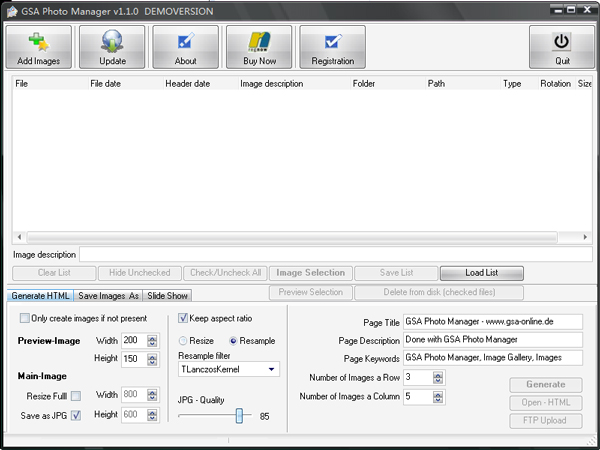Sort by the File date column header

125,83
